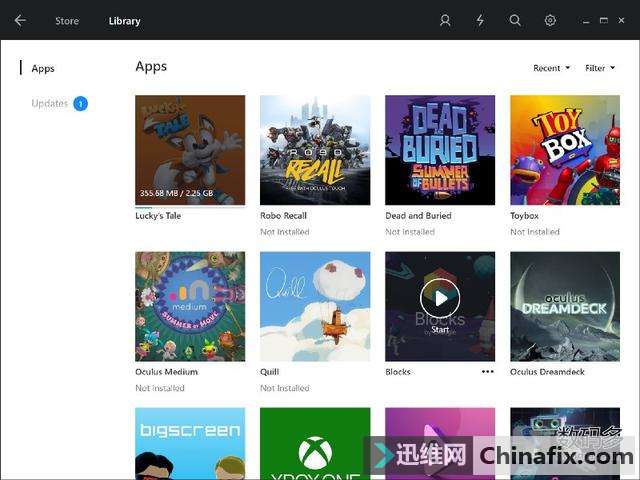The height and width of the screenshot is (480, 640).
Task: Open the settings gear icon
Action: (x=550, y=20)
